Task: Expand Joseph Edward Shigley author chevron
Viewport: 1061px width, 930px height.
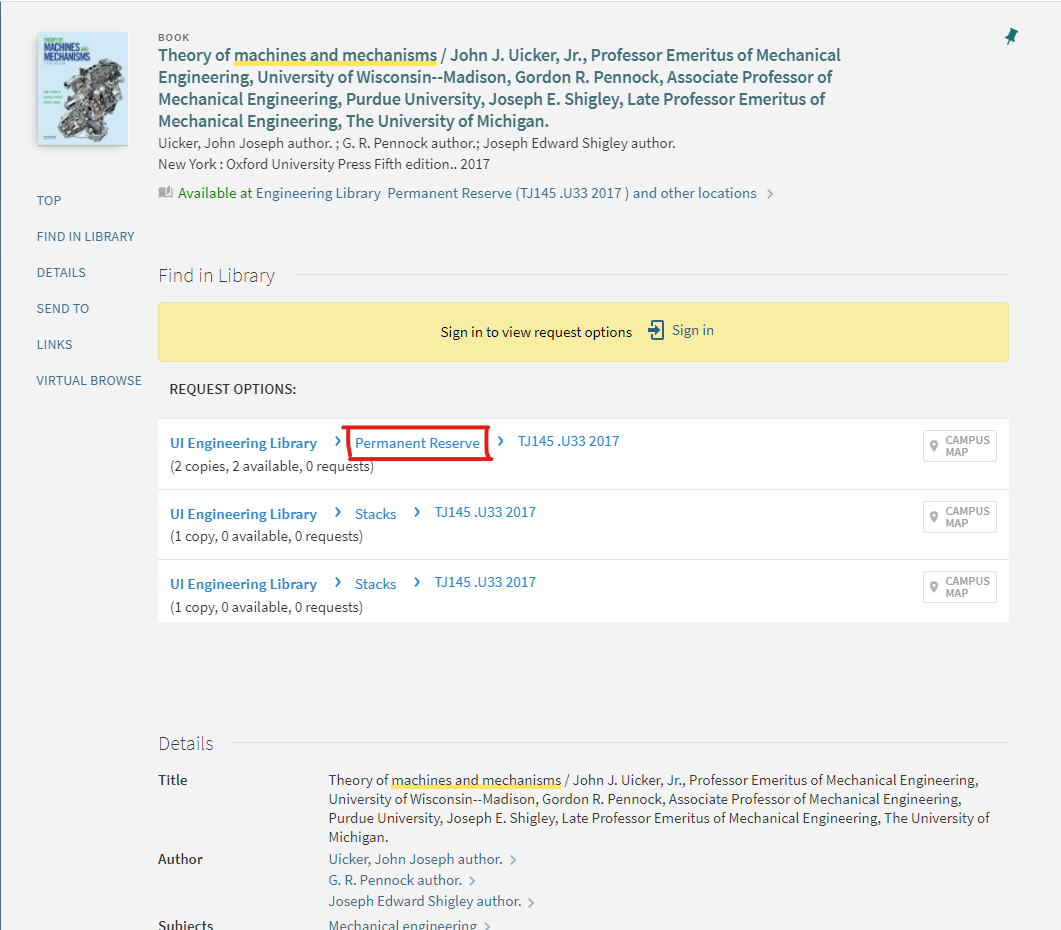Action: [x=531, y=902]
